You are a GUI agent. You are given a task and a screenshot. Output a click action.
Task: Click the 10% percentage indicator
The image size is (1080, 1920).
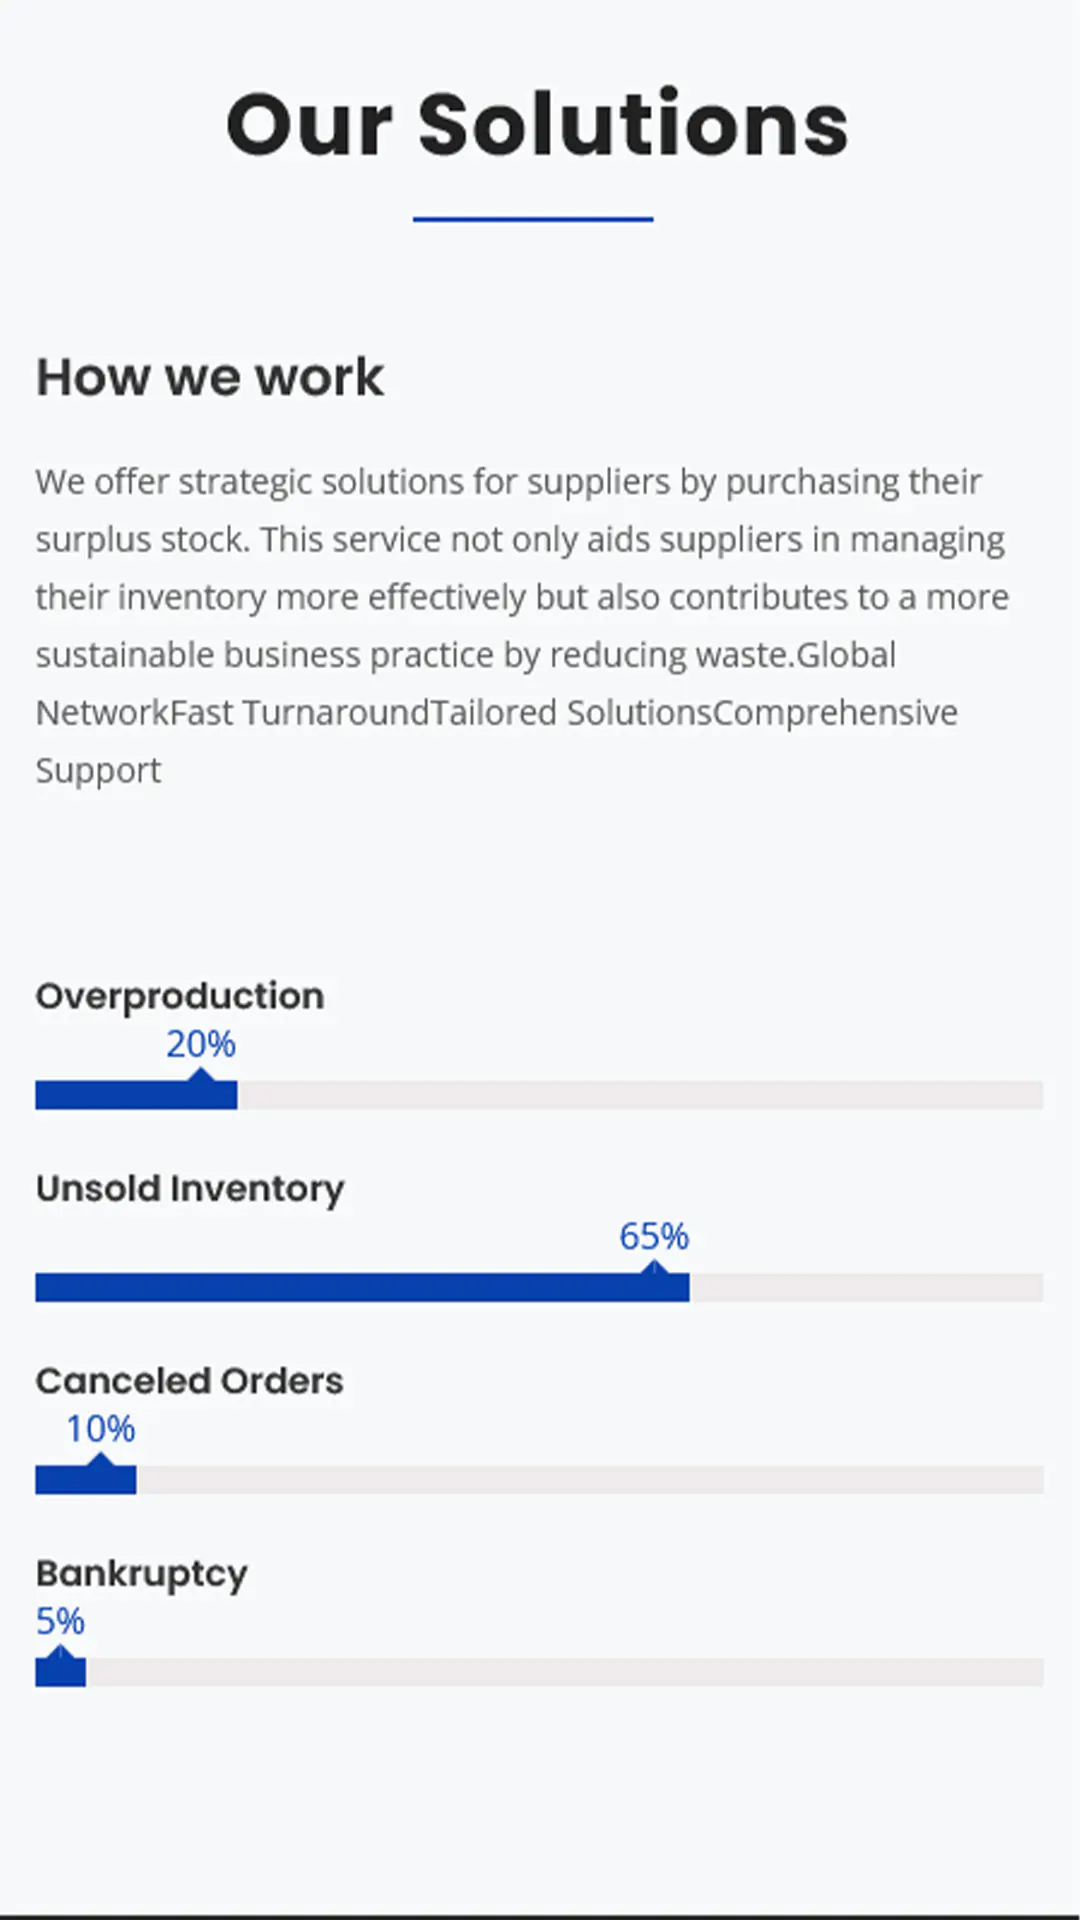pyautogui.click(x=100, y=1429)
